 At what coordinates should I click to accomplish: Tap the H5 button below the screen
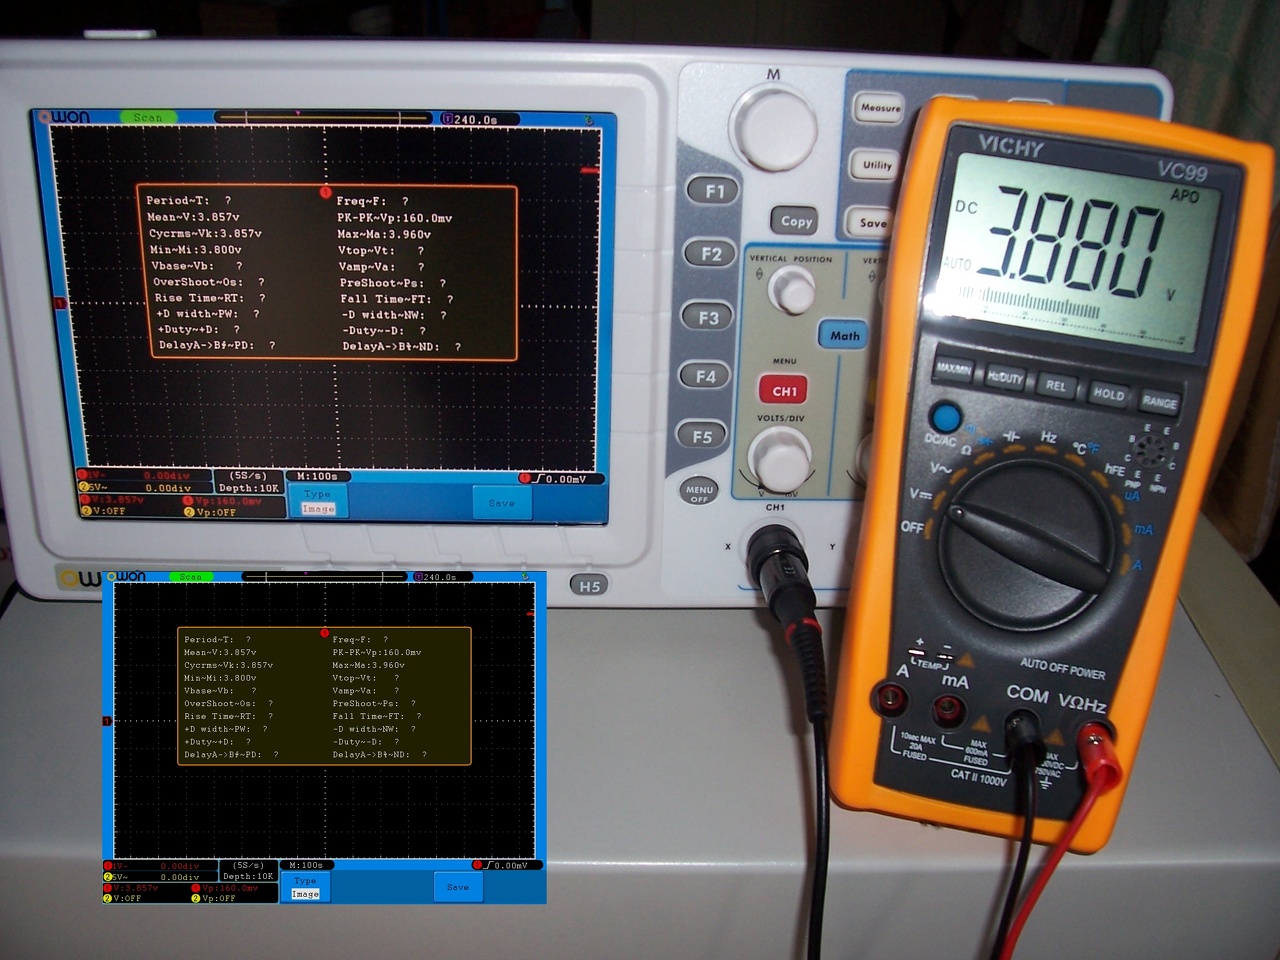coord(589,585)
